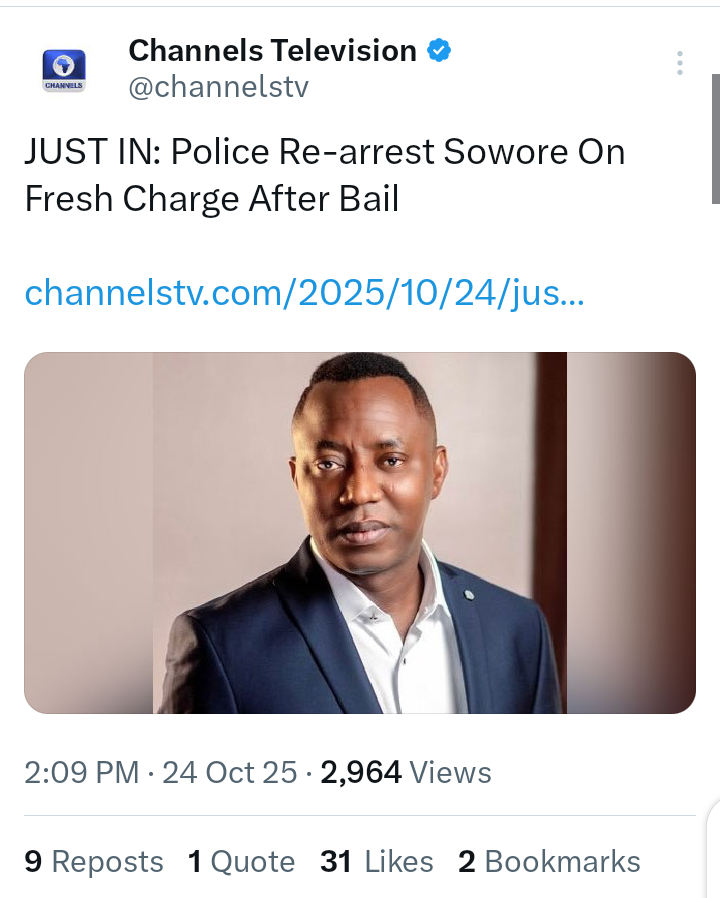Show the 9 Reposts list
Viewport: 720px width, 898px height.
click(94, 862)
